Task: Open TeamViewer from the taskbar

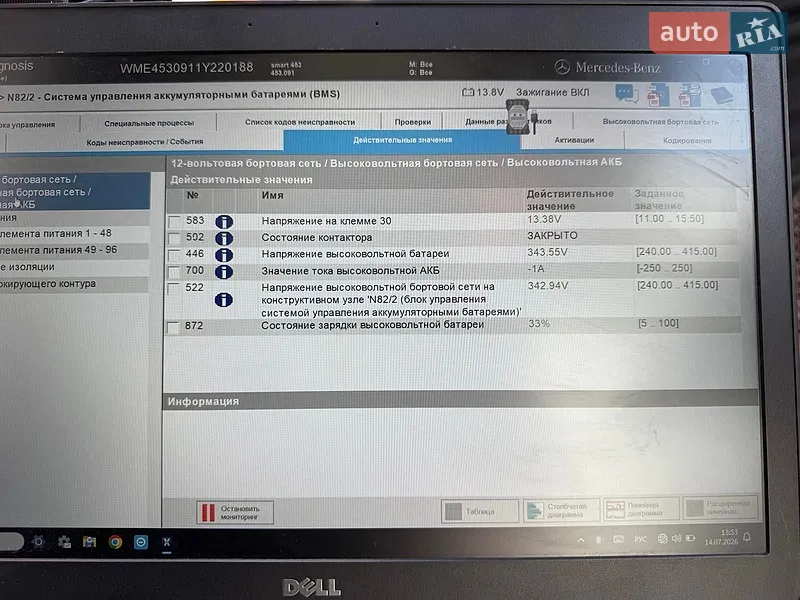Action: click(x=141, y=542)
